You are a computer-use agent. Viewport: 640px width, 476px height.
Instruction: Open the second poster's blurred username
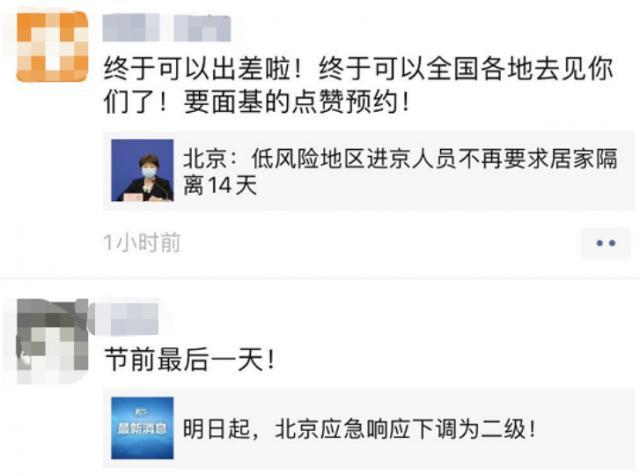[x=124, y=318]
